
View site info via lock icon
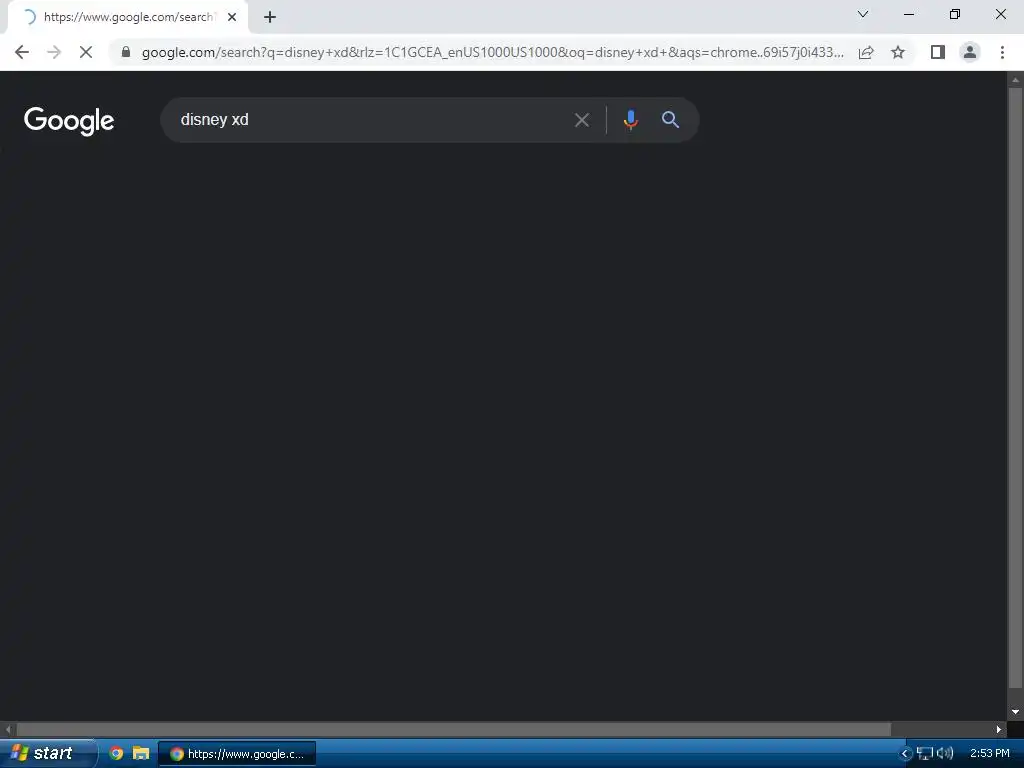click(x=126, y=52)
